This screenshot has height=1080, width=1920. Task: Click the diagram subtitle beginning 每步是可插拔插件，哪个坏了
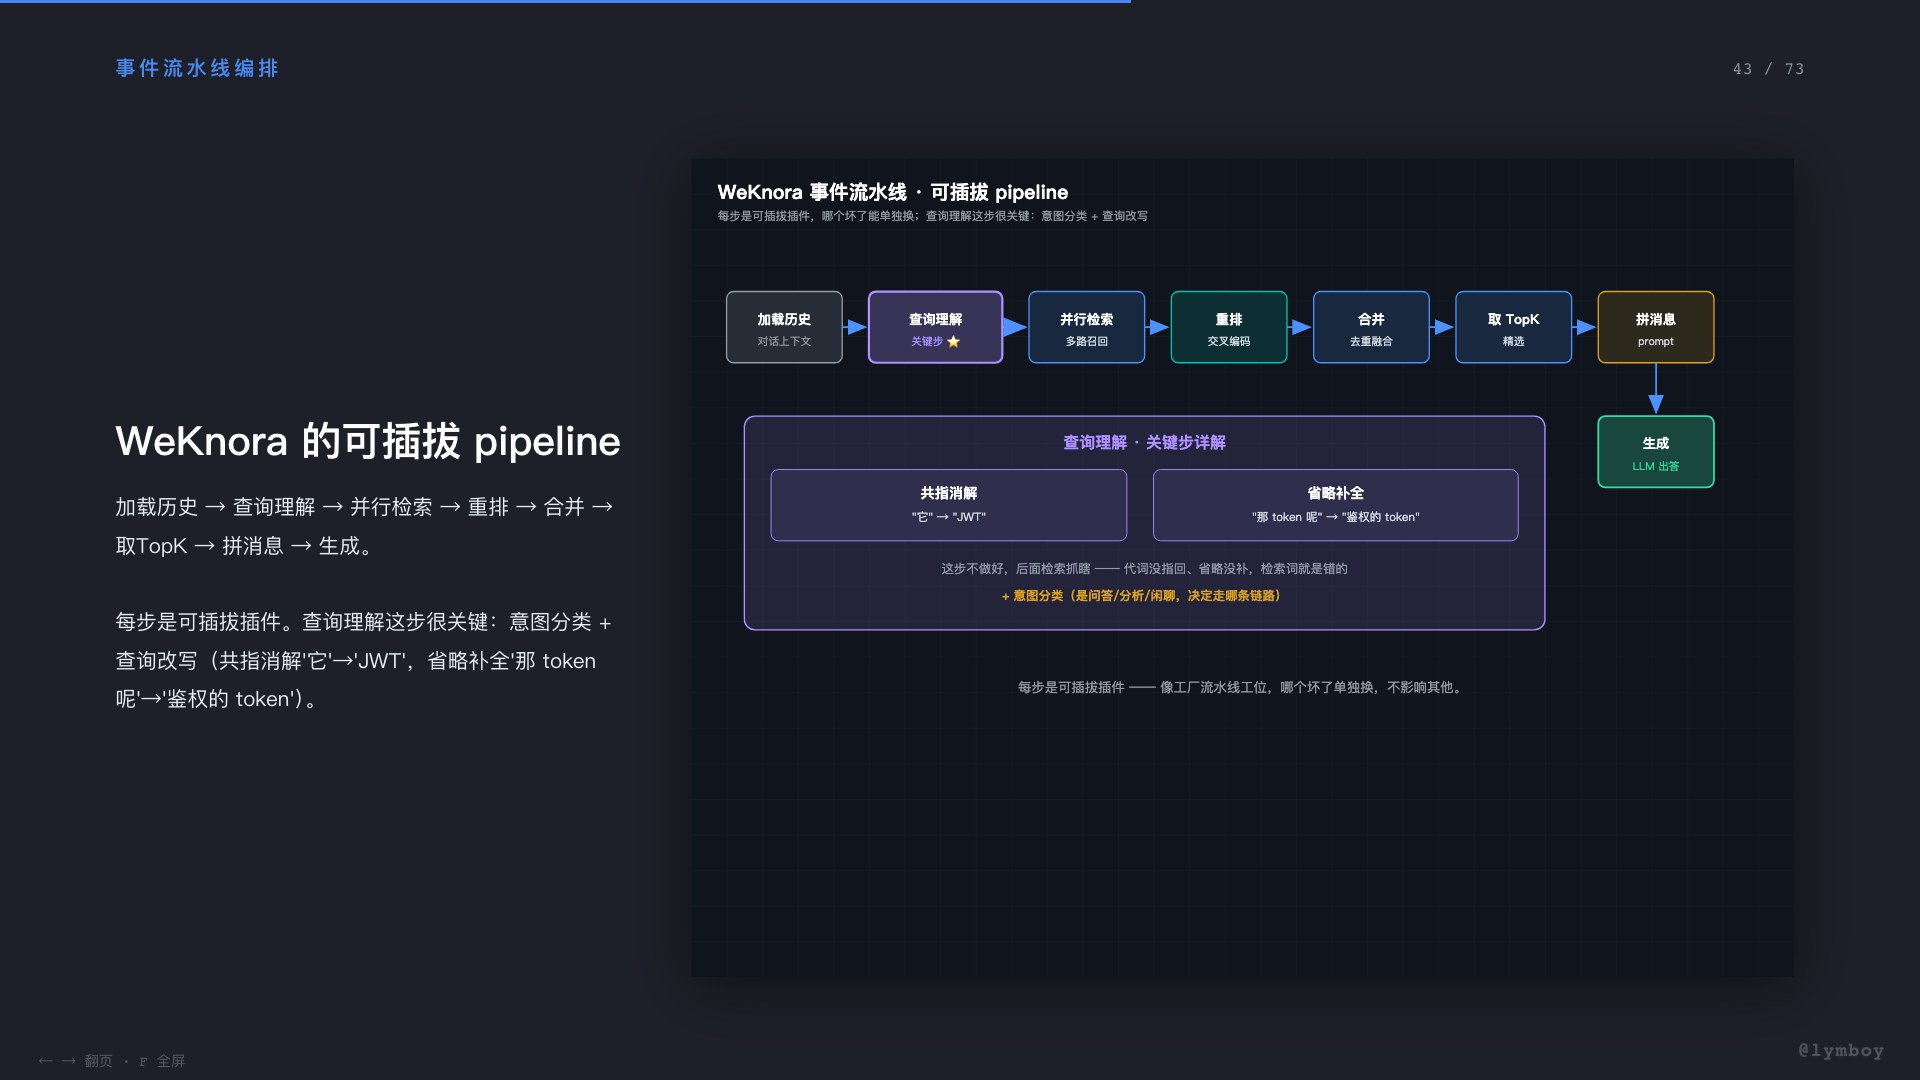tap(932, 216)
